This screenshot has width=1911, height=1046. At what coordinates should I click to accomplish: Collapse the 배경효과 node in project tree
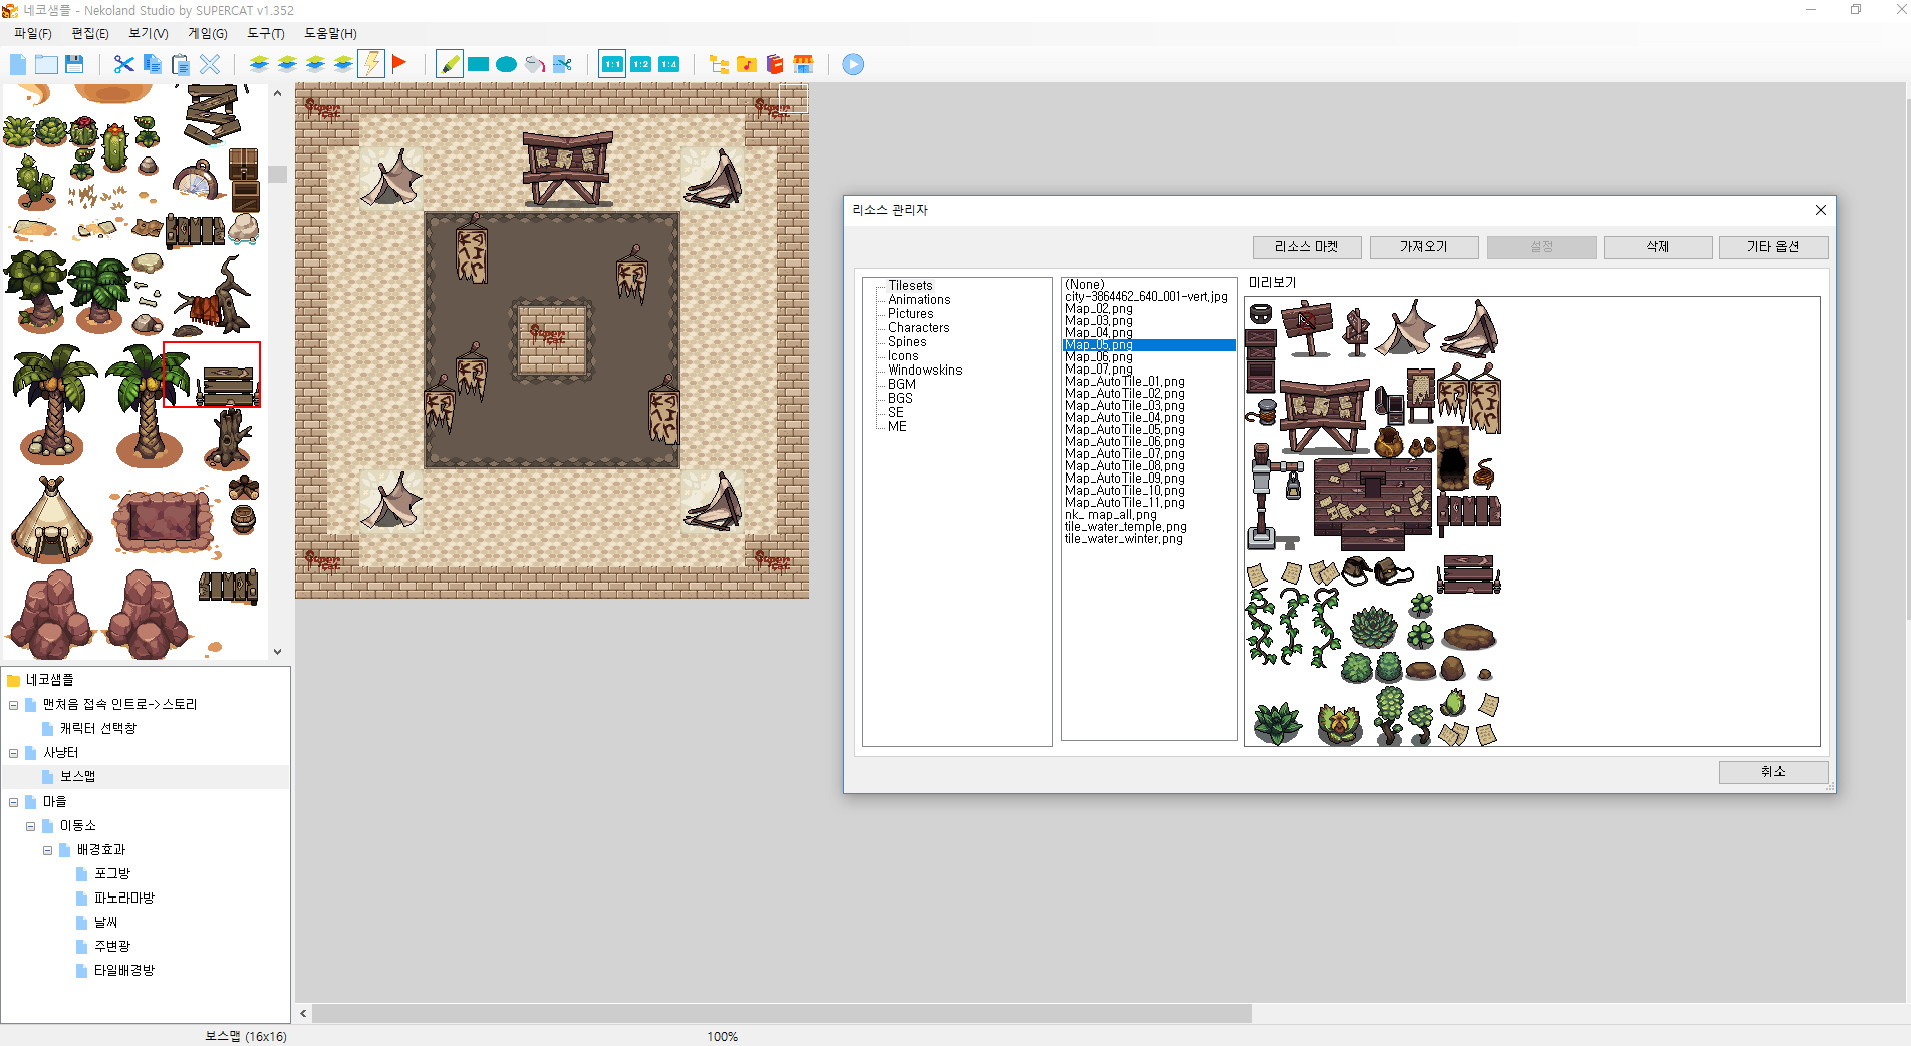click(48, 849)
